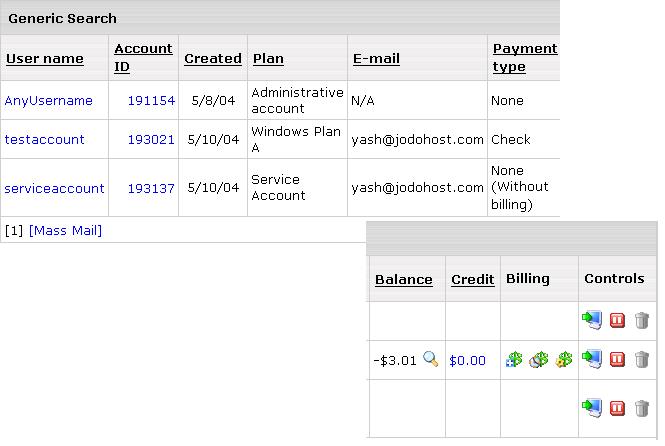
Task: Click third green dollar billing icon
Action: point(564,360)
